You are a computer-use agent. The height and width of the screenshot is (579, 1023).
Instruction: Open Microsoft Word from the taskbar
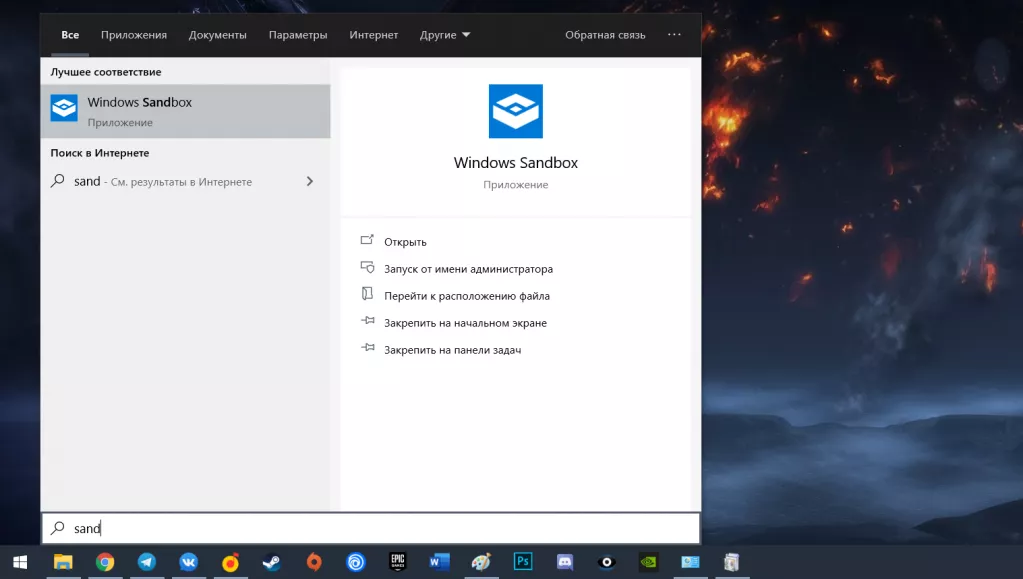click(x=439, y=562)
